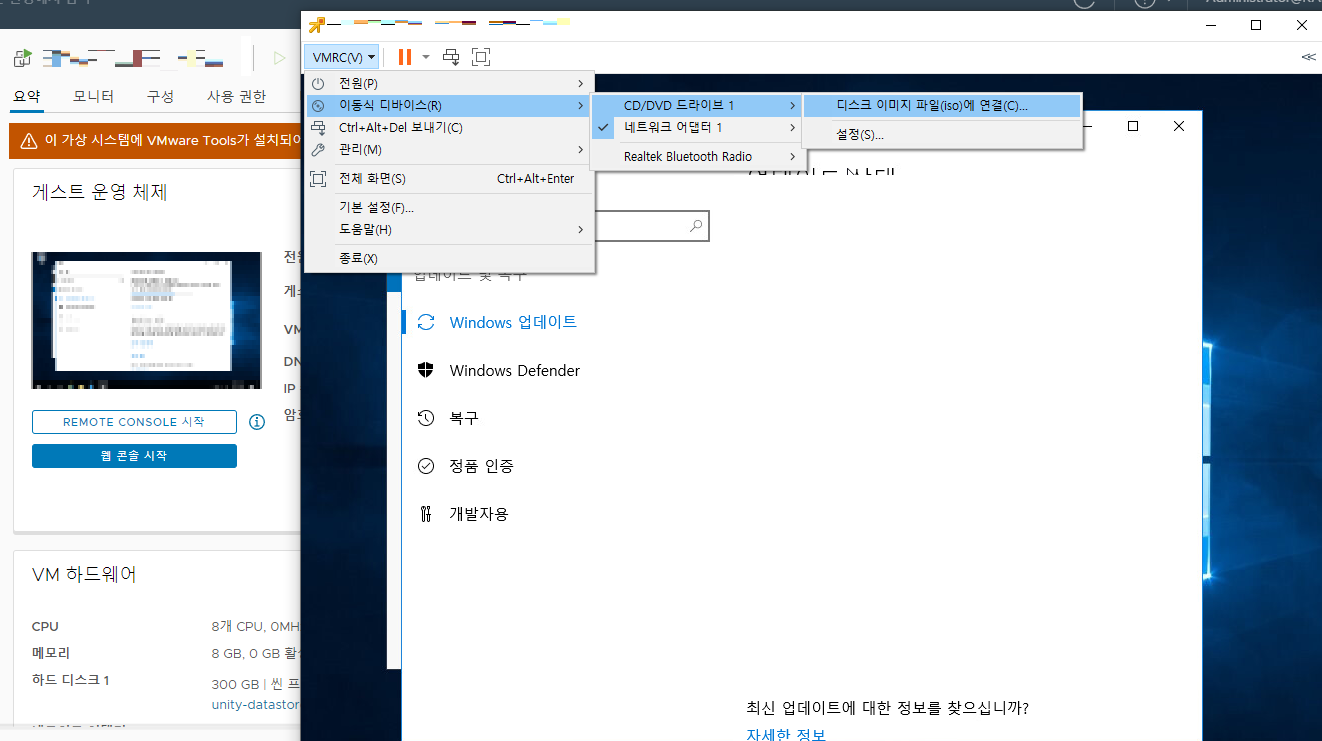This screenshot has width=1322, height=741.
Task: Choose 디스크 이미지 파일(iso)에 연결(C)...
Action: click(943, 105)
